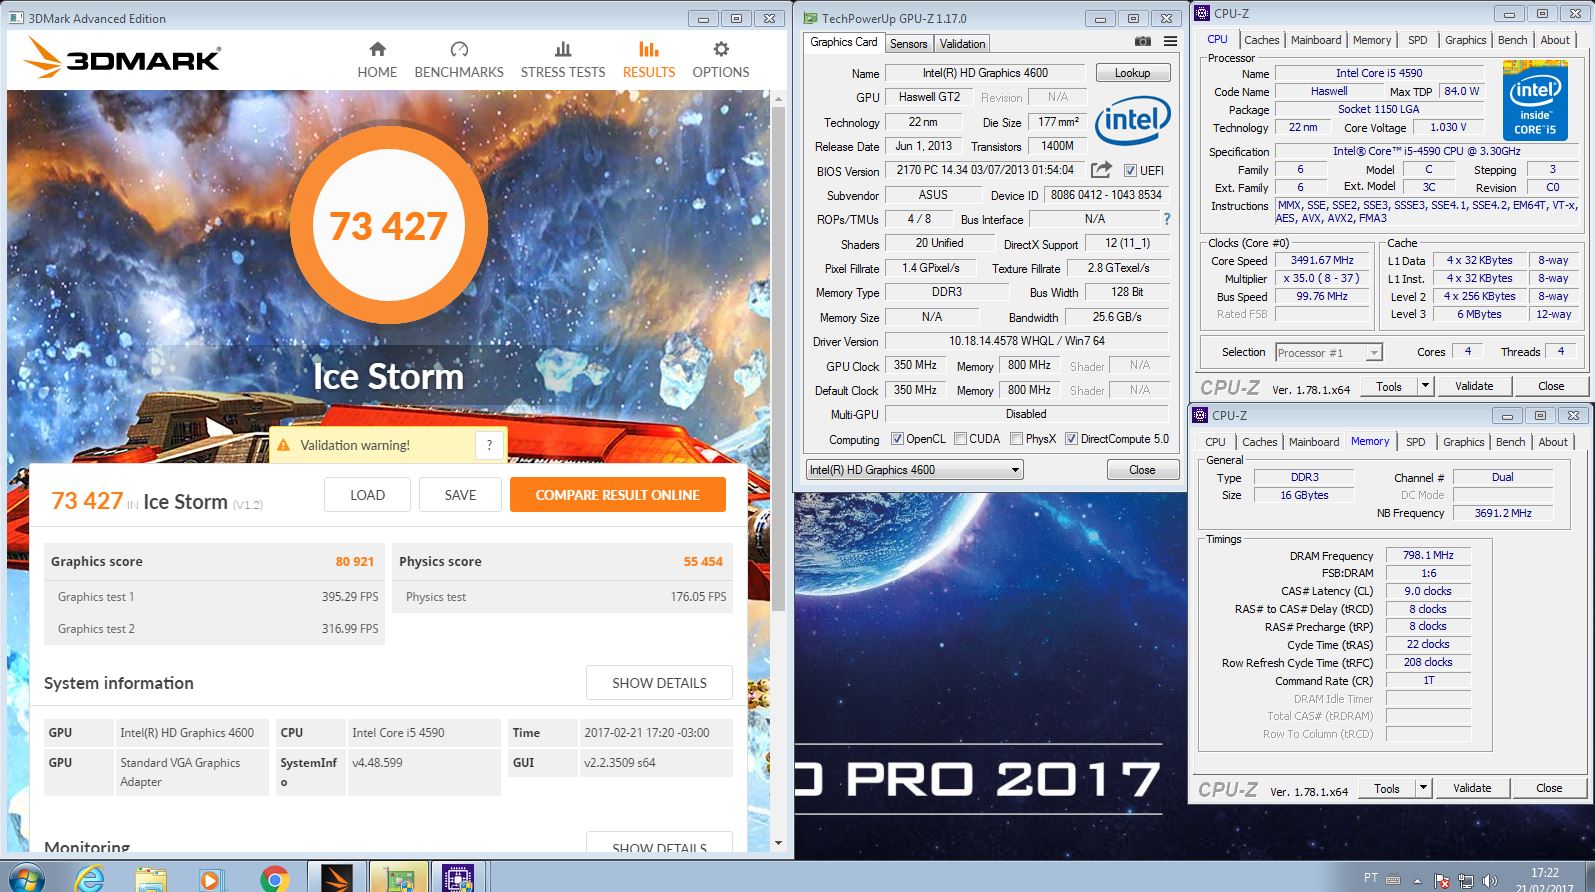
Task: Click the 3DMark vertical scrollbar thumb
Action: point(779,360)
